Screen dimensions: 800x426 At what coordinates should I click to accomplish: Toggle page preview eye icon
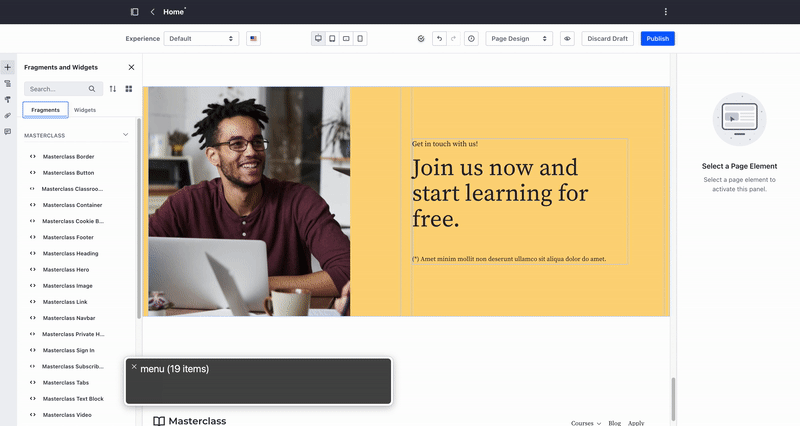567,39
